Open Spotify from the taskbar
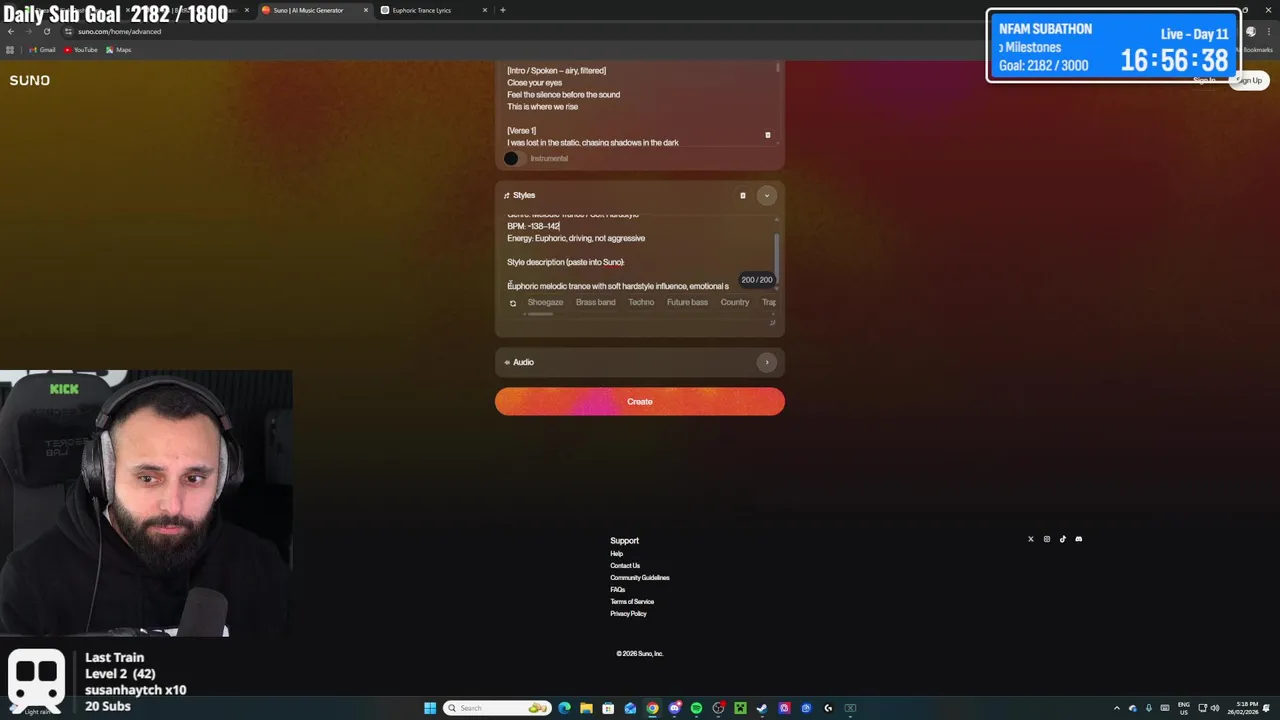This screenshot has height=720, width=1280. (696, 708)
